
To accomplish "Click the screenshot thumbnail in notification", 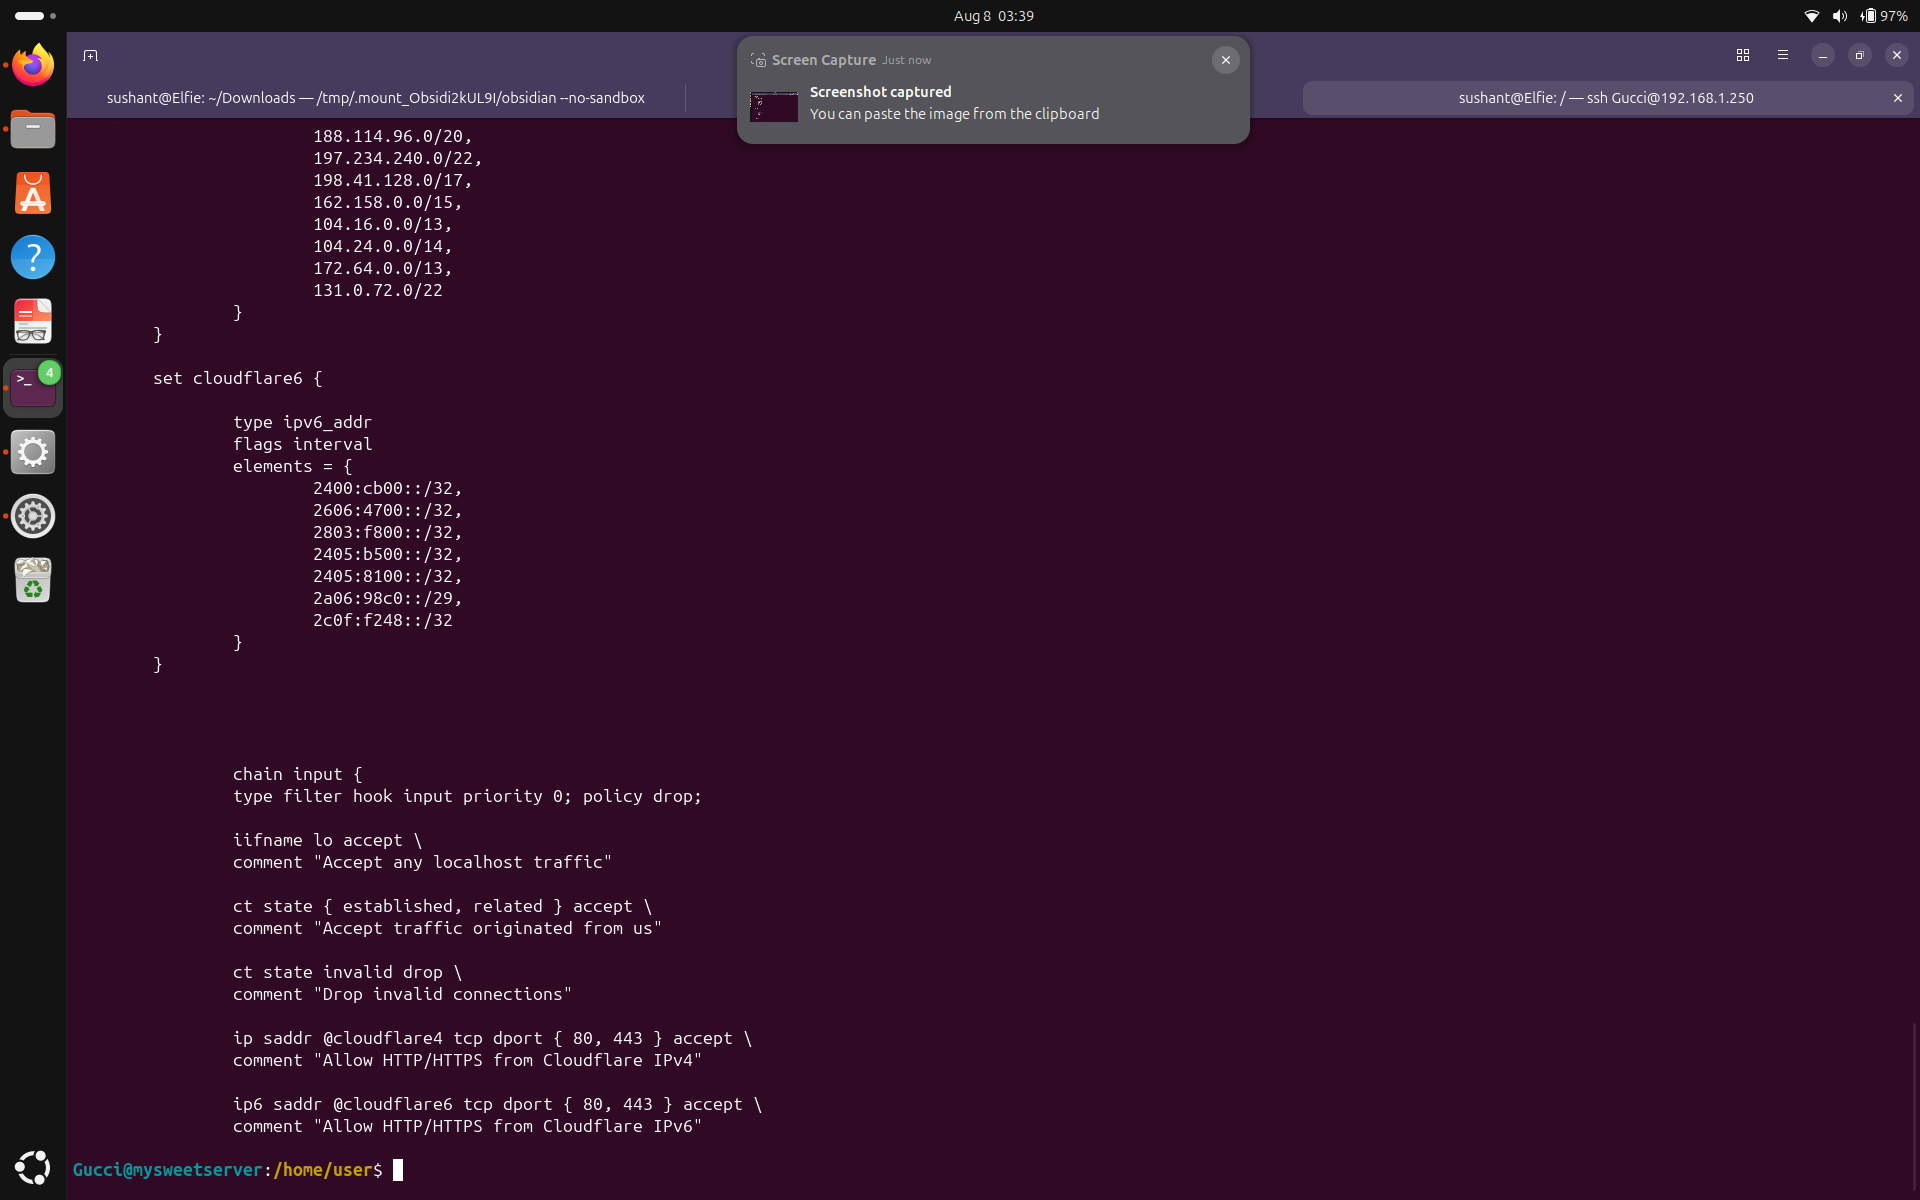I will pos(774,106).
